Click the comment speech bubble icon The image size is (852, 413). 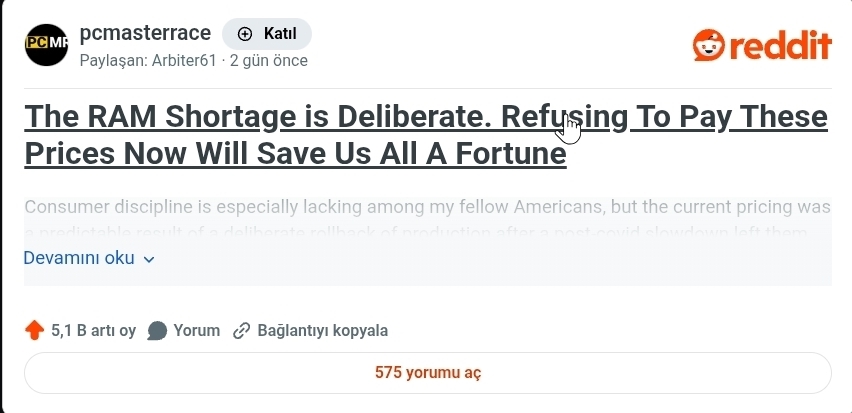[157, 331]
